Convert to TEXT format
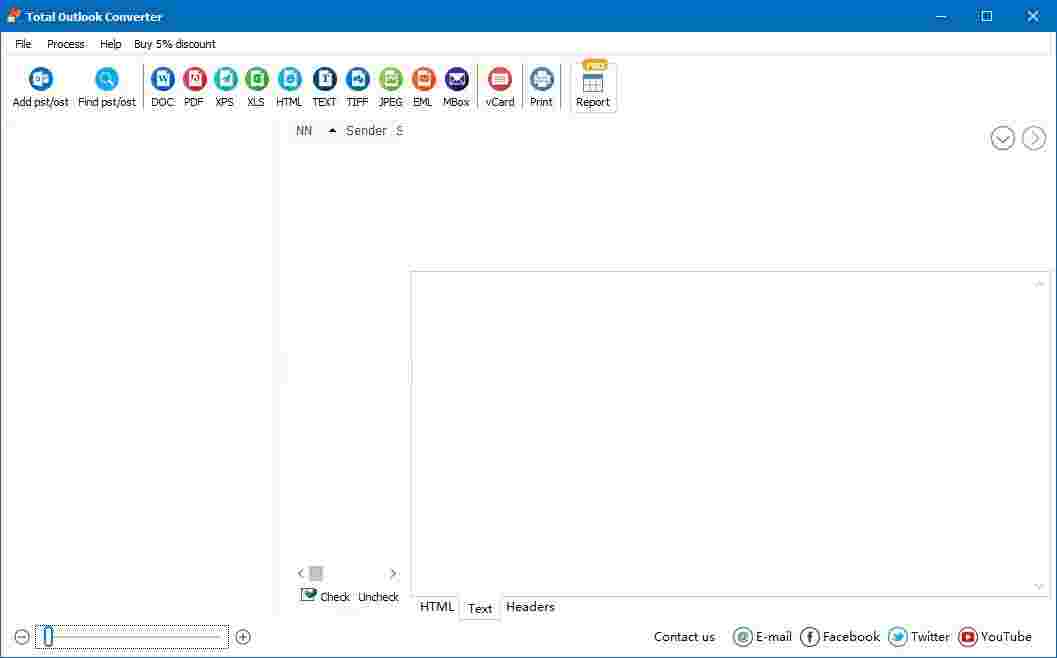 pos(324,88)
